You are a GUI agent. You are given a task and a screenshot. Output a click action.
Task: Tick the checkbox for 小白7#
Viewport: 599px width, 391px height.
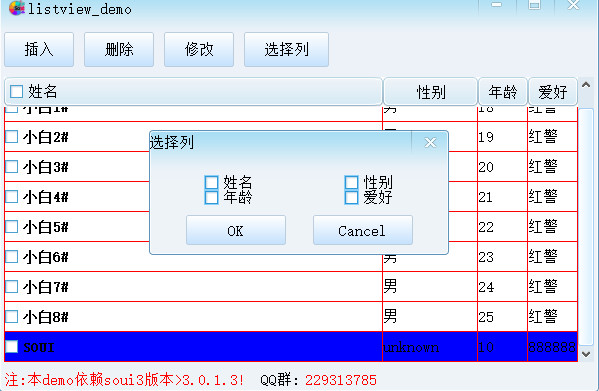tap(12, 287)
